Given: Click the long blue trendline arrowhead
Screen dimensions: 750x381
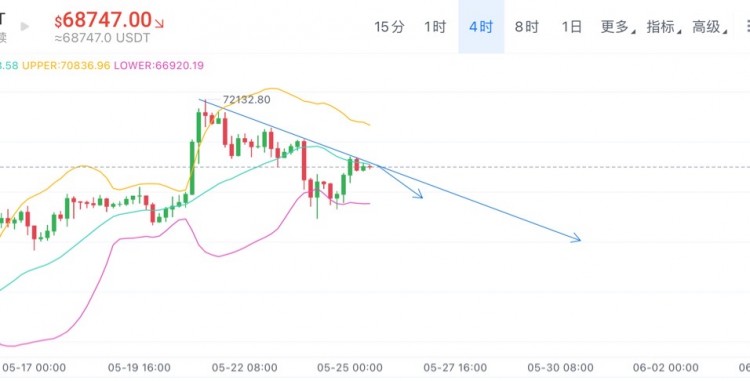Looking at the screenshot, I should pyautogui.click(x=576, y=238).
